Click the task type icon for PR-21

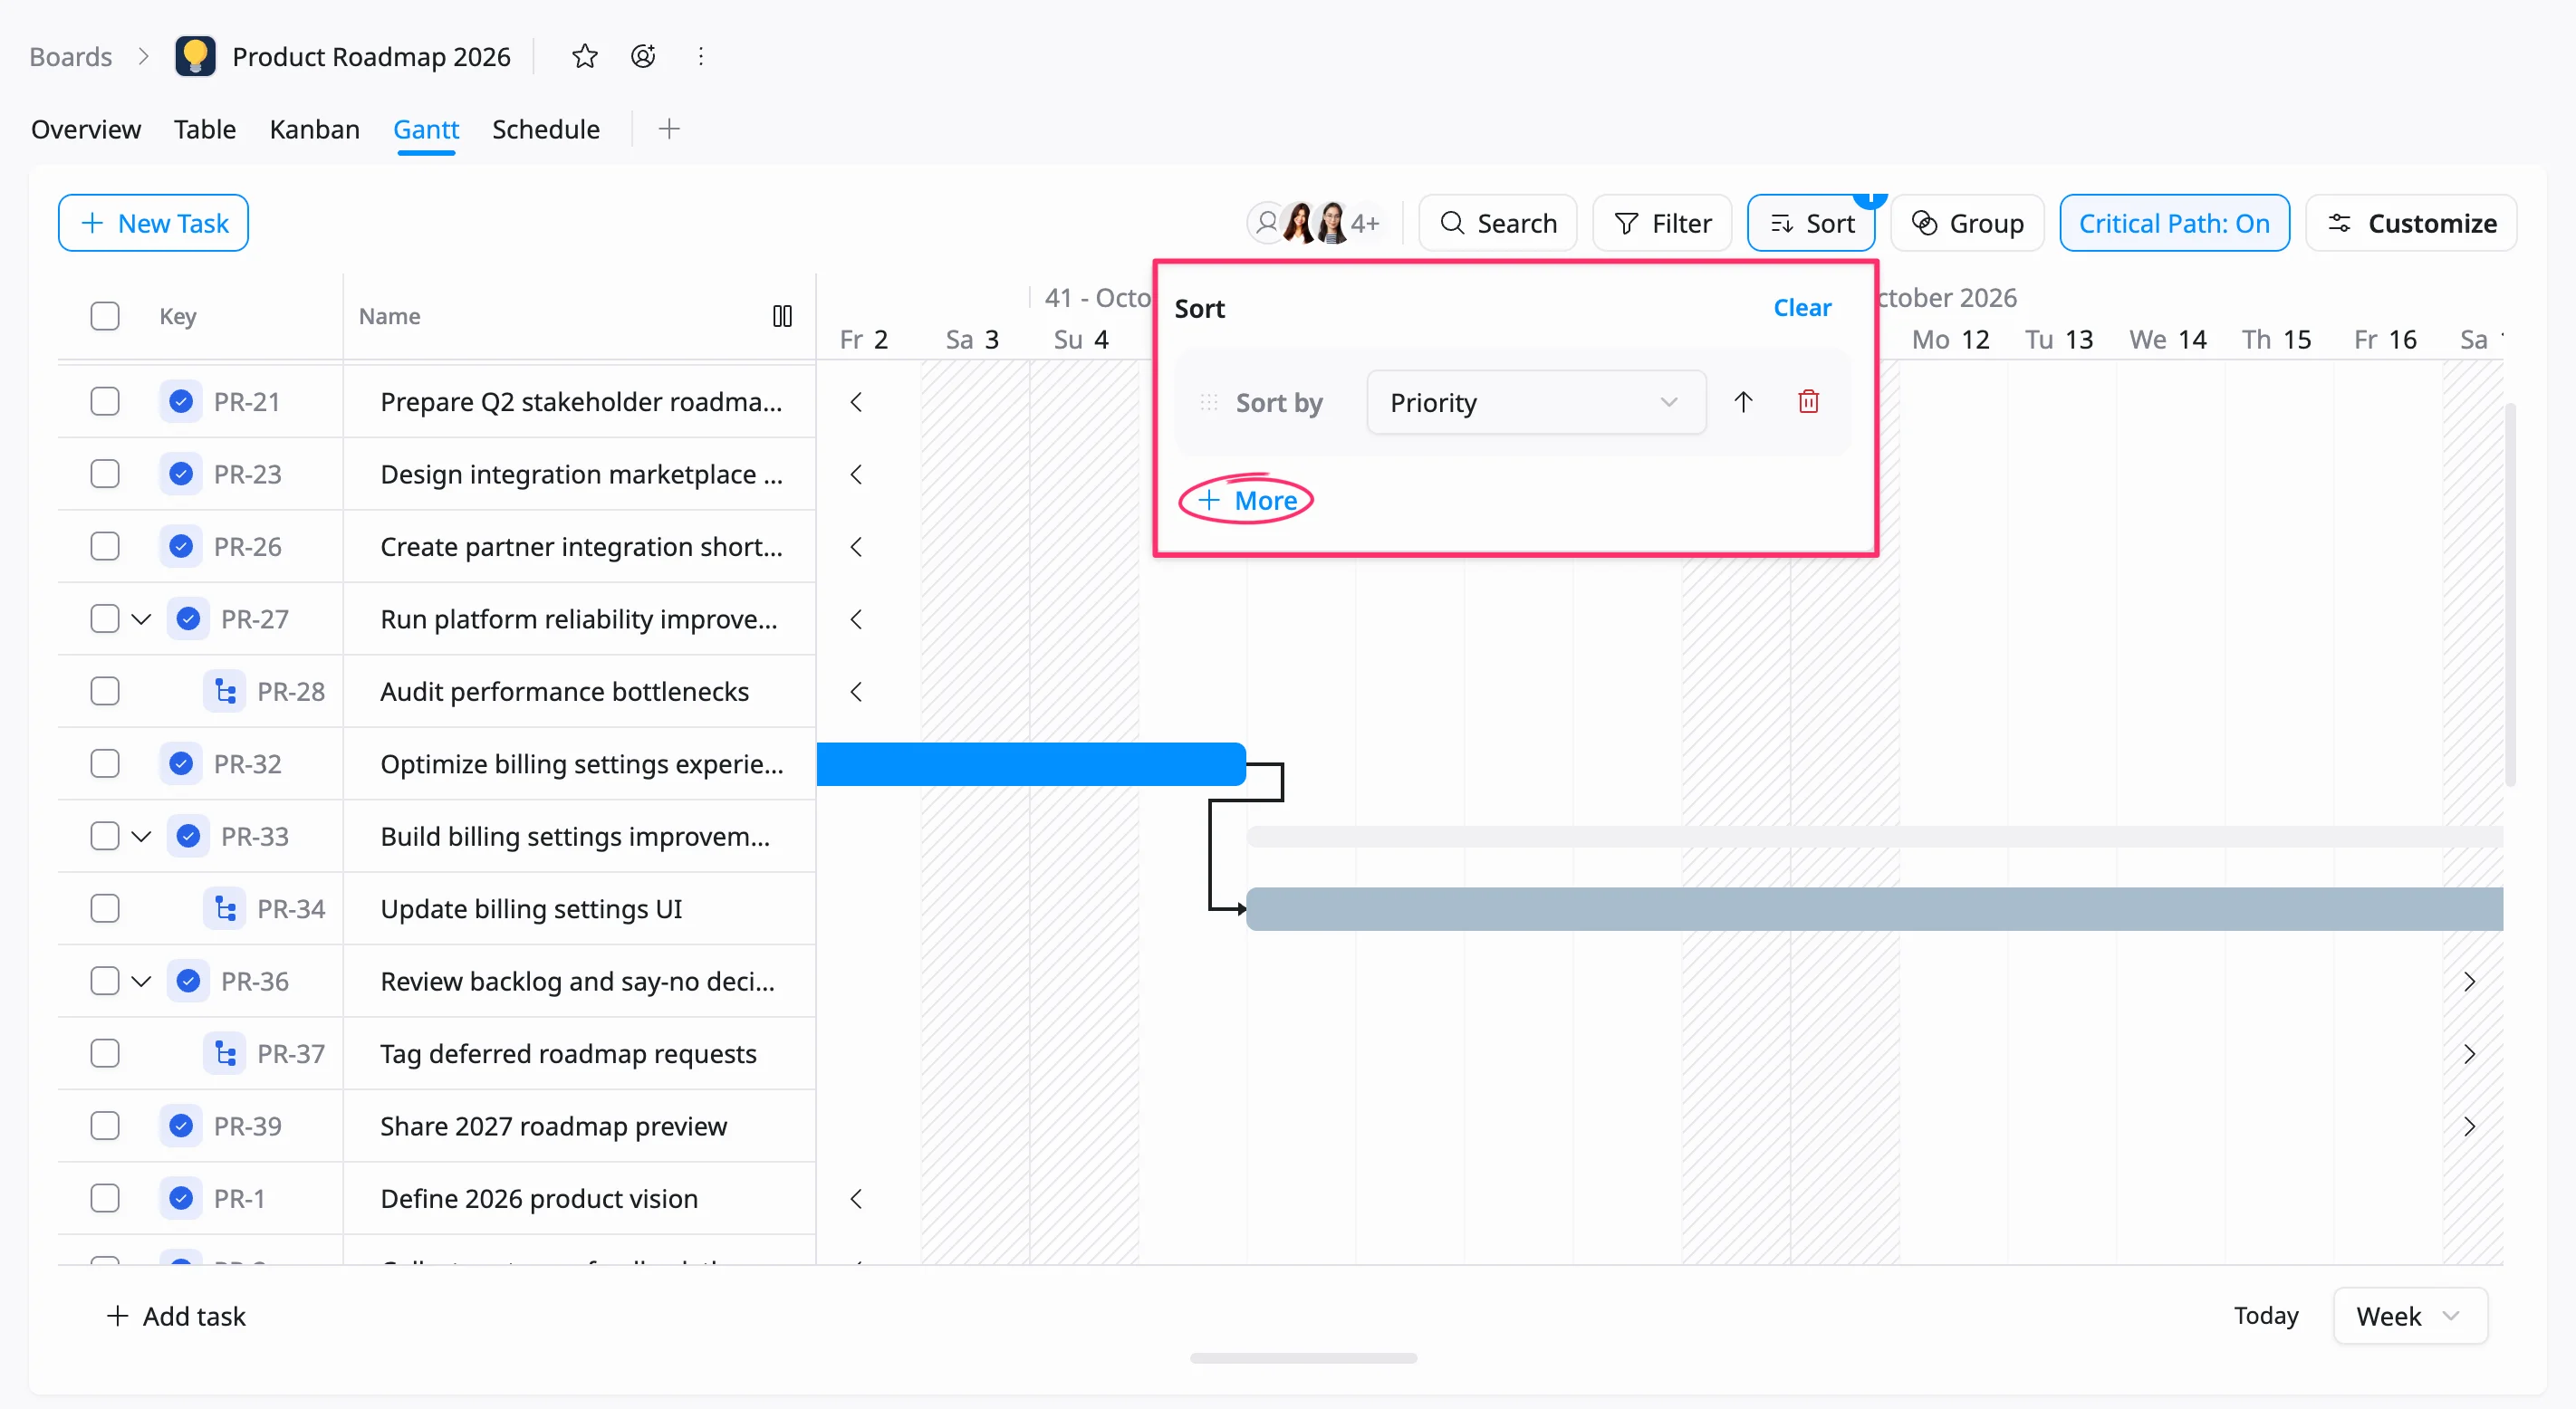pyautogui.click(x=181, y=402)
